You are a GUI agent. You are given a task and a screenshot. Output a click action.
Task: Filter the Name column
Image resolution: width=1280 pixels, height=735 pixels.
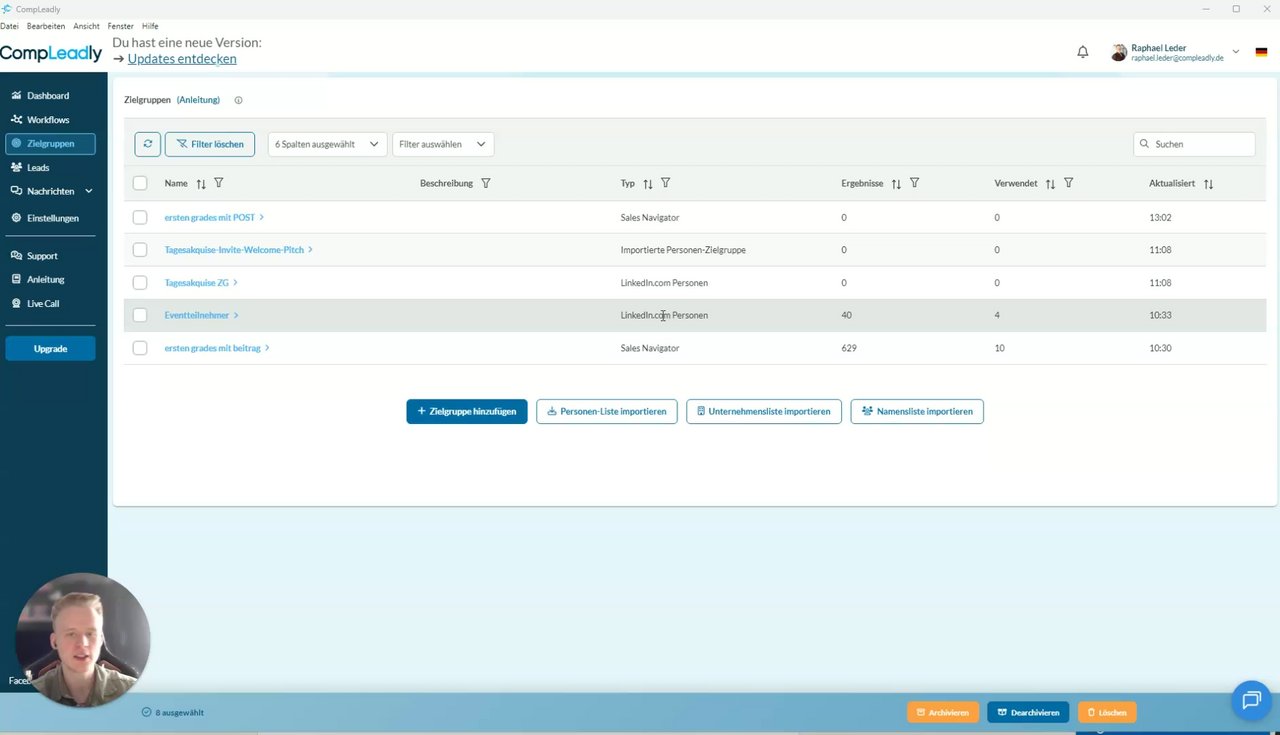219,183
